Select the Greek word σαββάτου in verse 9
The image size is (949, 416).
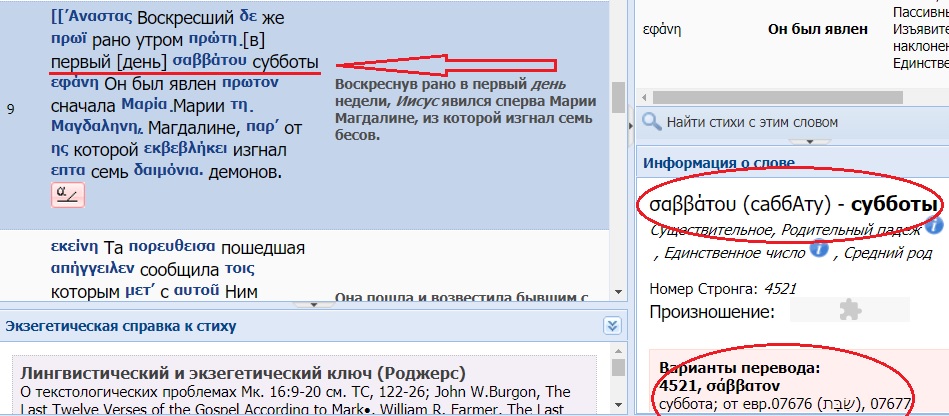pos(210,61)
